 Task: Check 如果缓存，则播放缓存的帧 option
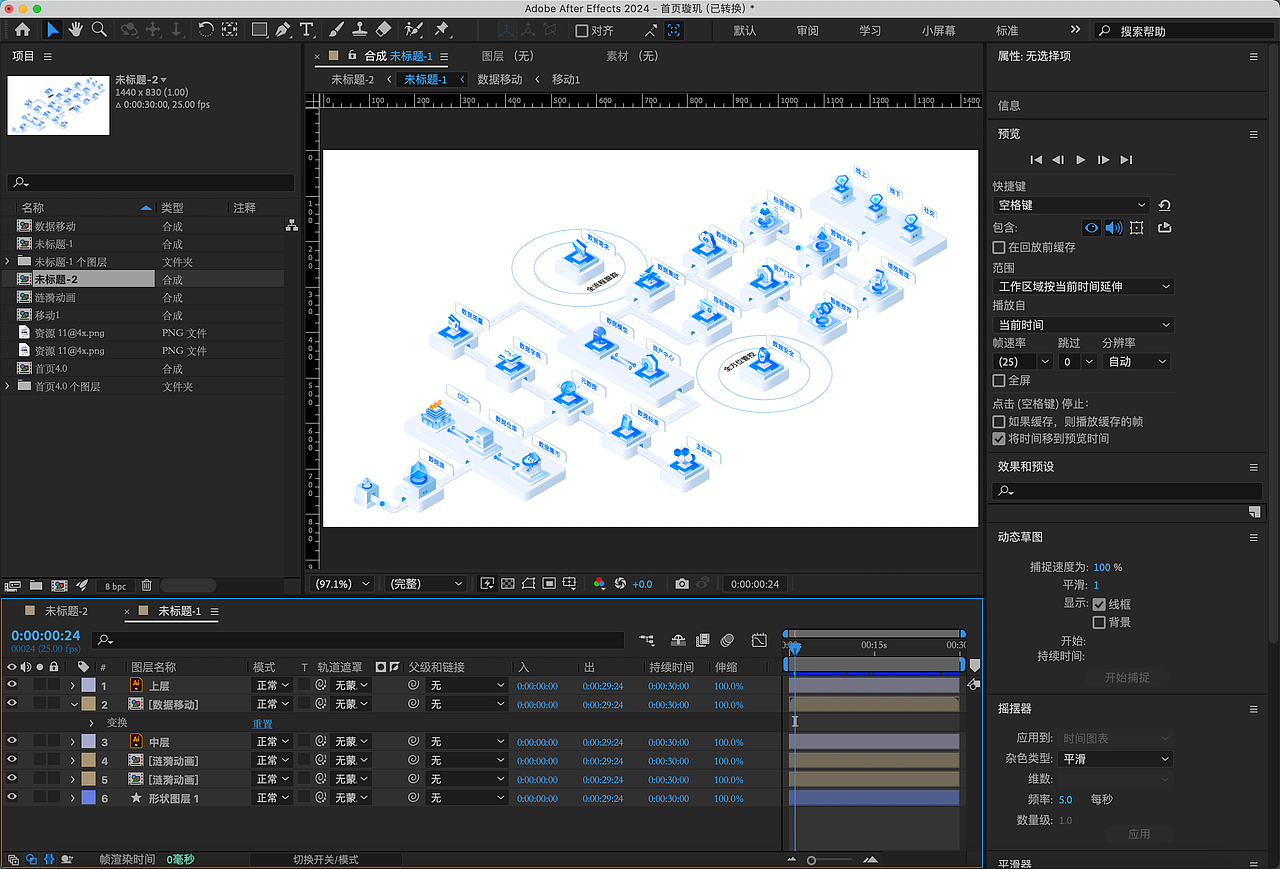(x=998, y=422)
